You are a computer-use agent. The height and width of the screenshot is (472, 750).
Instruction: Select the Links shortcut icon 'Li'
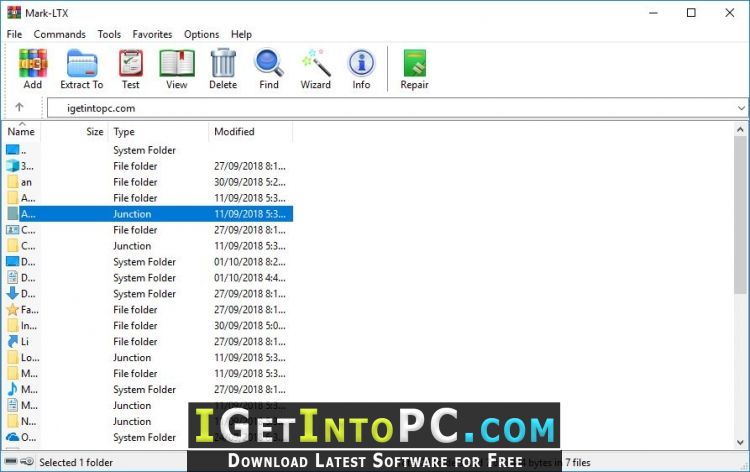[12, 341]
